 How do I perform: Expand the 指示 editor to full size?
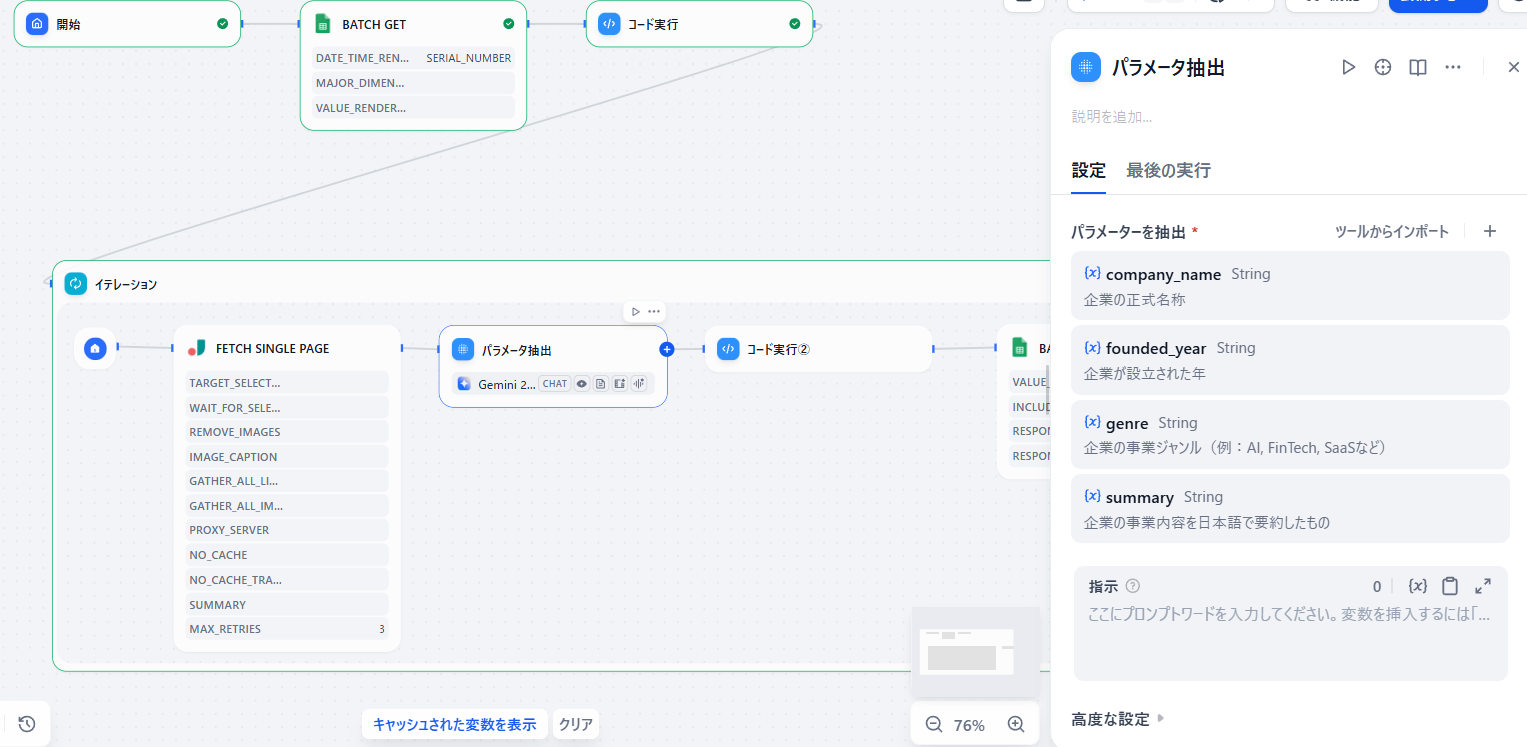click(x=1483, y=586)
